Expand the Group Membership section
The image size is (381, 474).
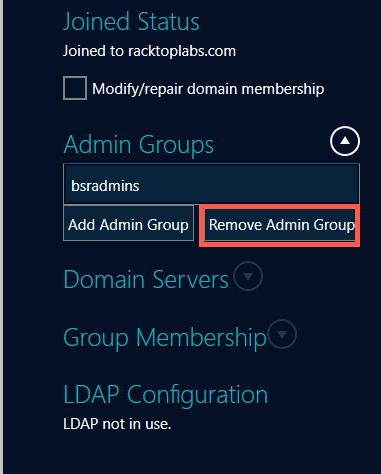click(x=282, y=334)
